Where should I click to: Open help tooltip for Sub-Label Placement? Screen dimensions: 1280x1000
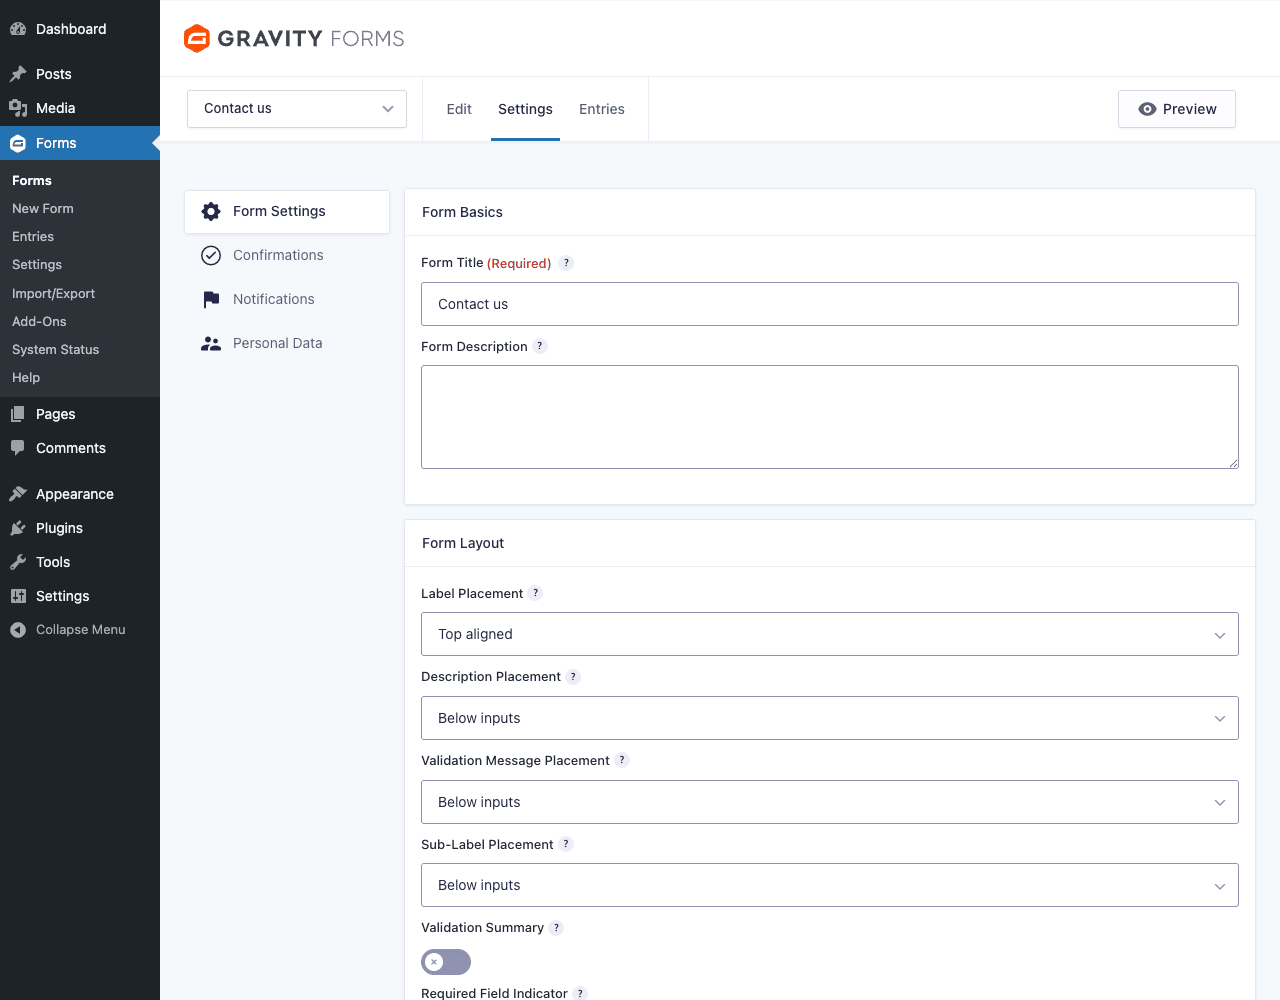tap(566, 844)
